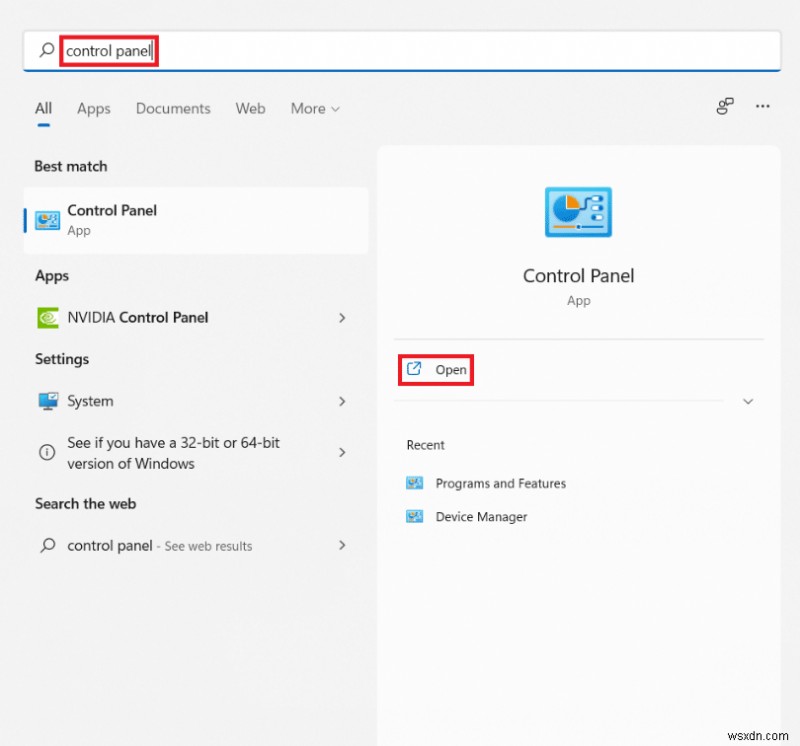Expand the System result chevron
This screenshot has height=746, width=800.
tap(342, 402)
